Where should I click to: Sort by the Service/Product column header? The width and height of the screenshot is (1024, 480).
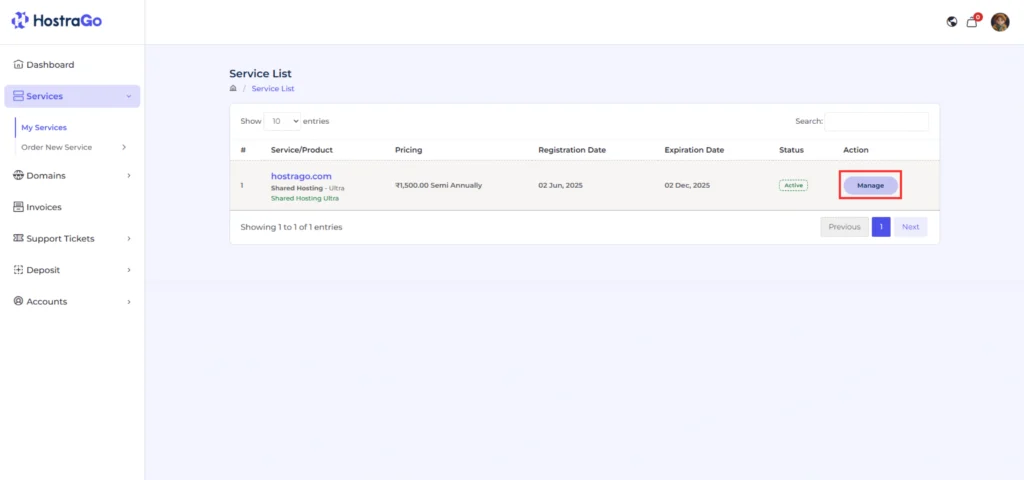(x=302, y=150)
